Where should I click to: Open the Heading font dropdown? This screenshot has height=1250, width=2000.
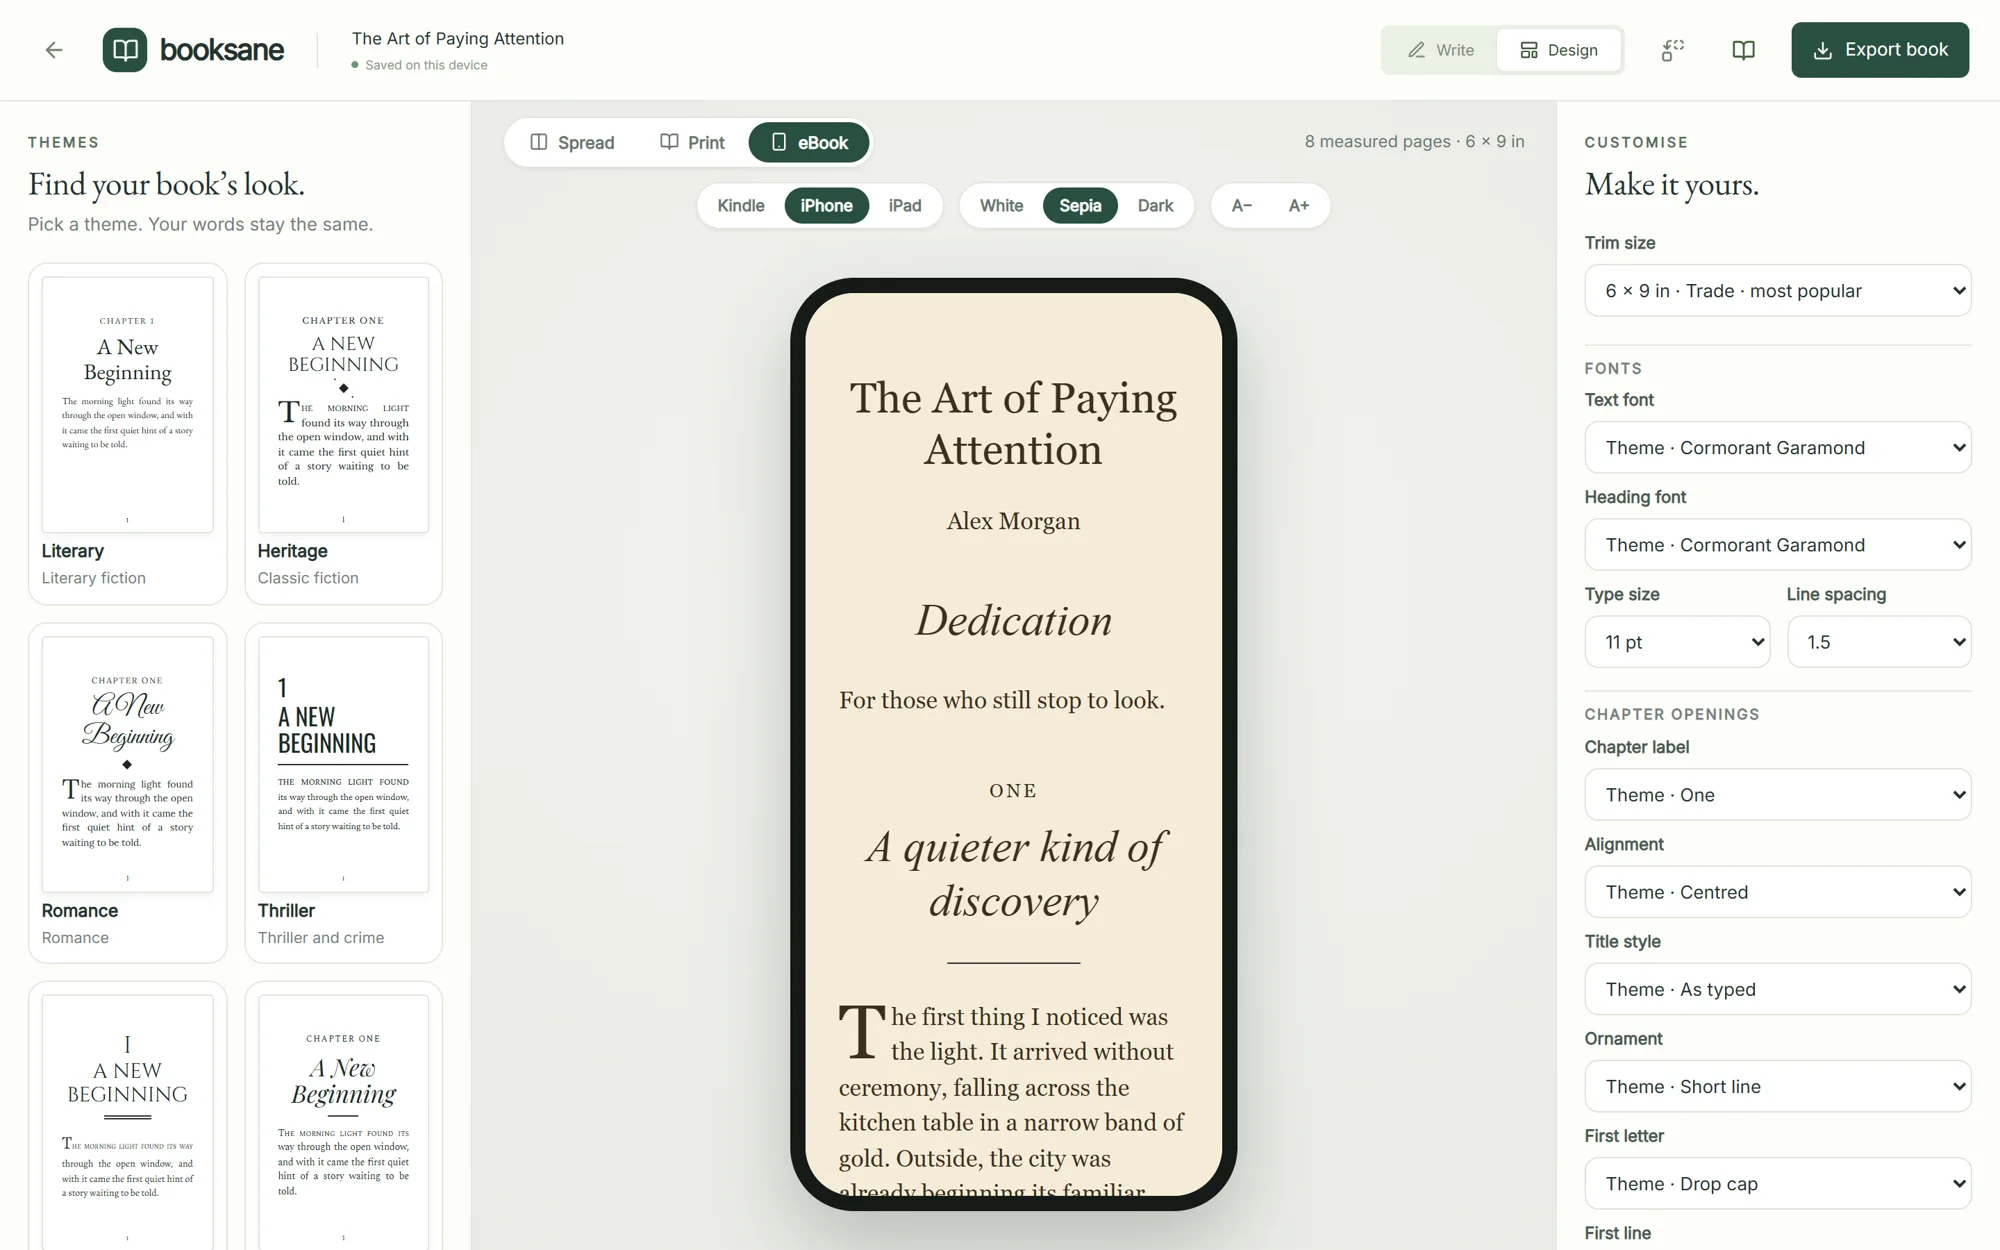1778,544
